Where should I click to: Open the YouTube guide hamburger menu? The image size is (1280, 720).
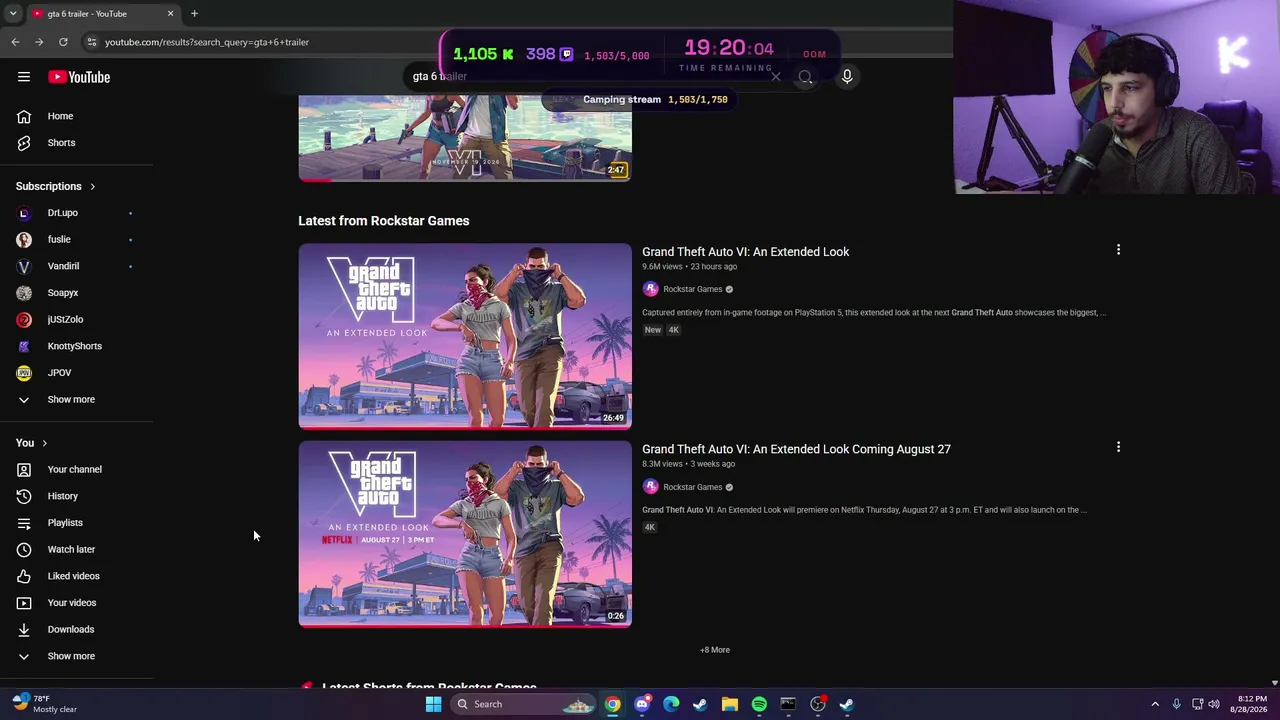pyautogui.click(x=24, y=77)
